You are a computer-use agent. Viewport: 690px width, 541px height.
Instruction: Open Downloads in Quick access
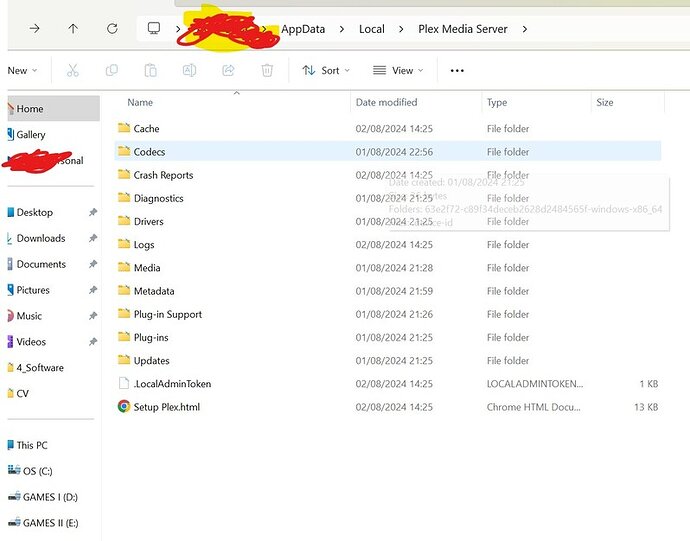point(41,238)
